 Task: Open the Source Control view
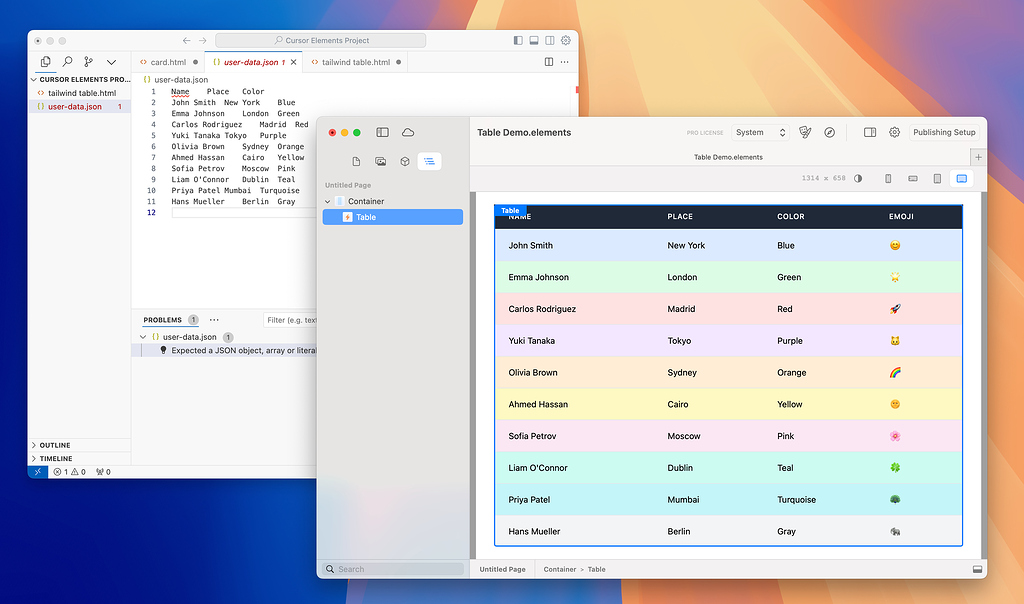point(88,61)
